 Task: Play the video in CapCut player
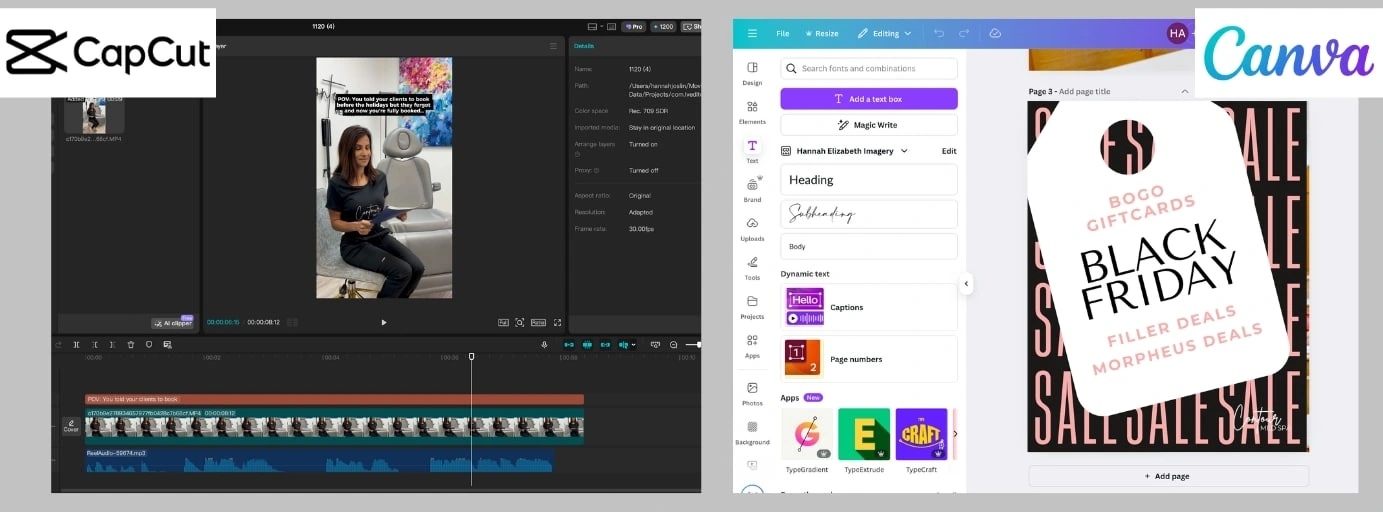384,322
